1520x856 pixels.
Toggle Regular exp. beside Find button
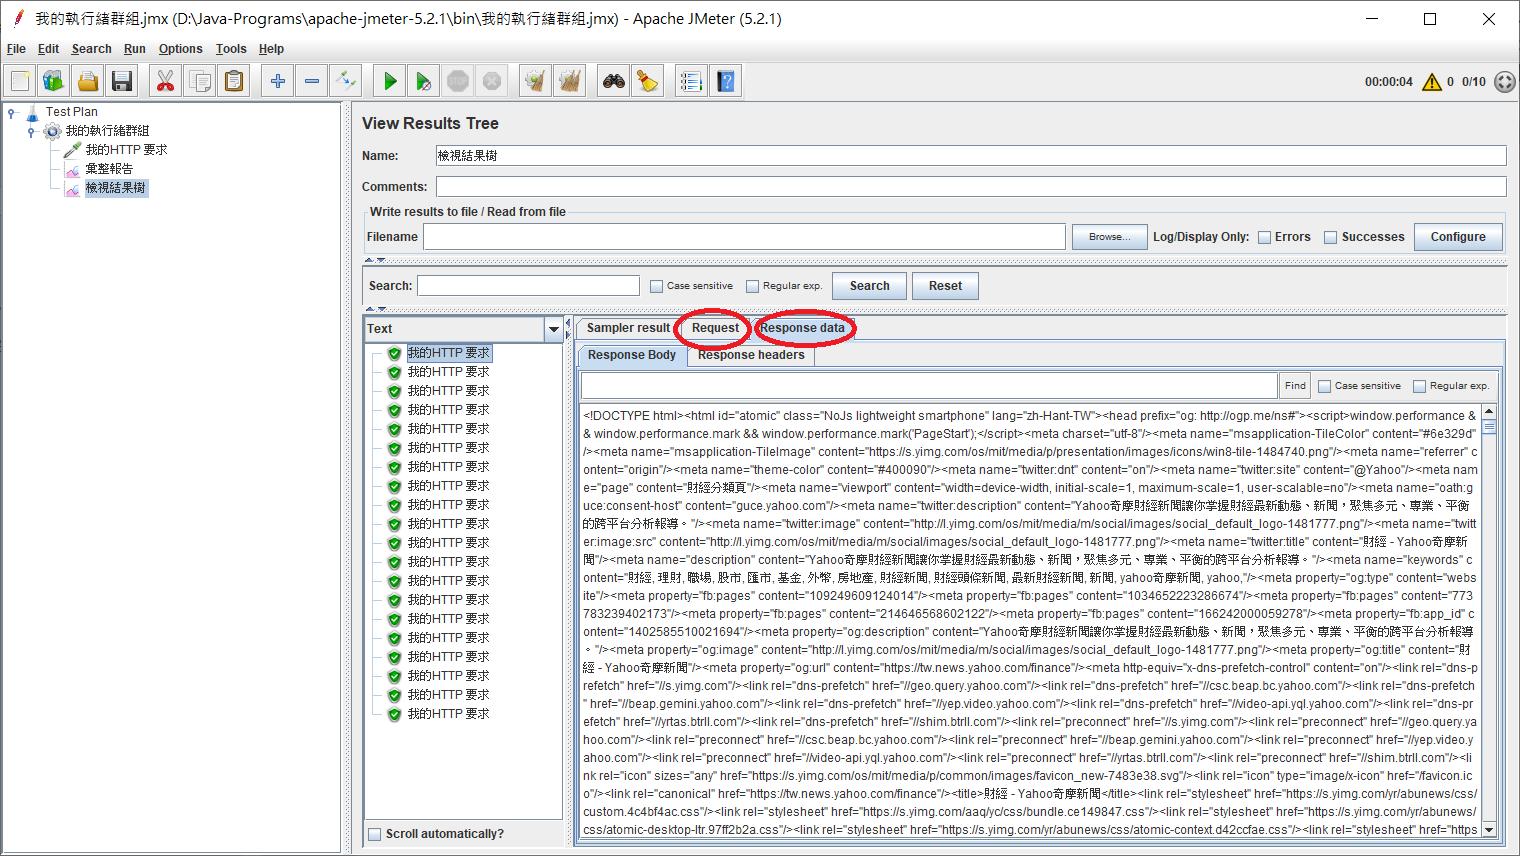click(x=1419, y=386)
